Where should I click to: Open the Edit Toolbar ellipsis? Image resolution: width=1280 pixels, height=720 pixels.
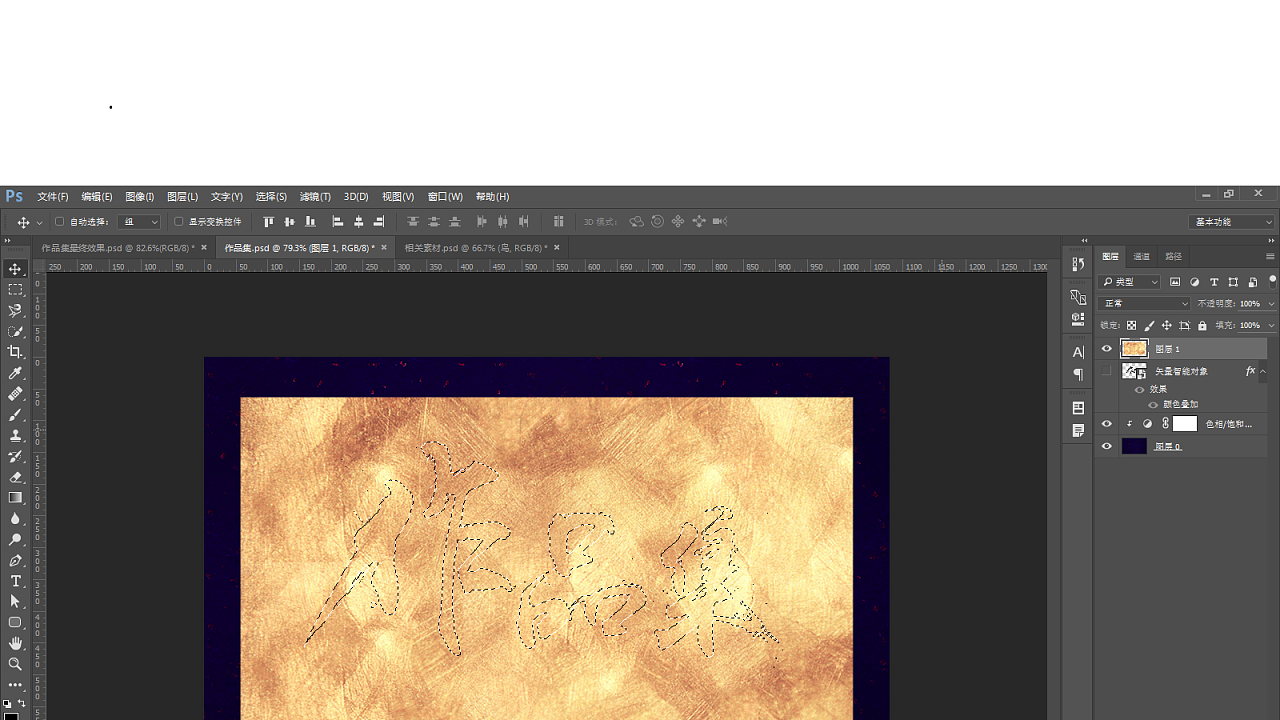tap(15, 685)
